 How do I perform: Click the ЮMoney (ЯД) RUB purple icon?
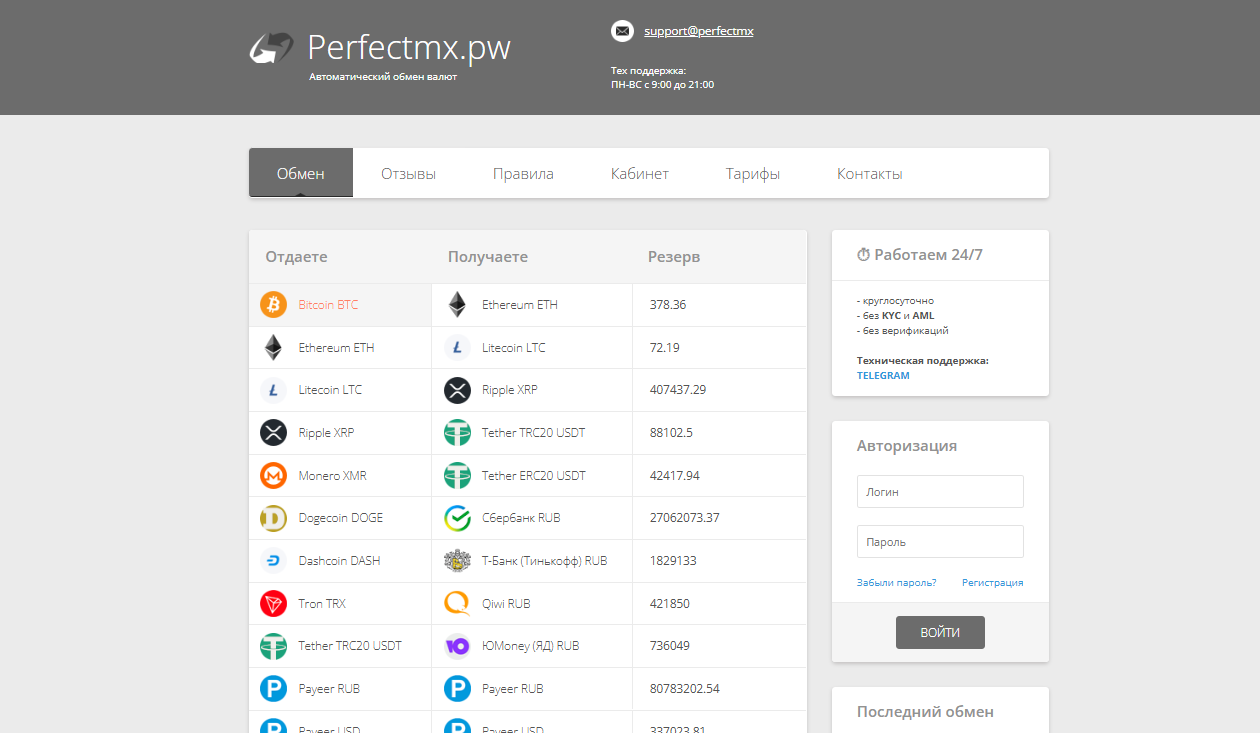[x=457, y=646]
